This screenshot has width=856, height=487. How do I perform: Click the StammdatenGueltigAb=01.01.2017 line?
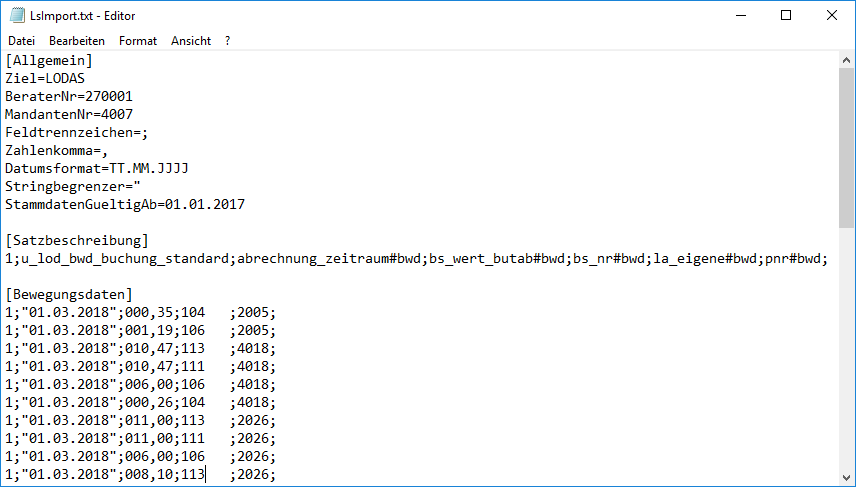[125, 205]
